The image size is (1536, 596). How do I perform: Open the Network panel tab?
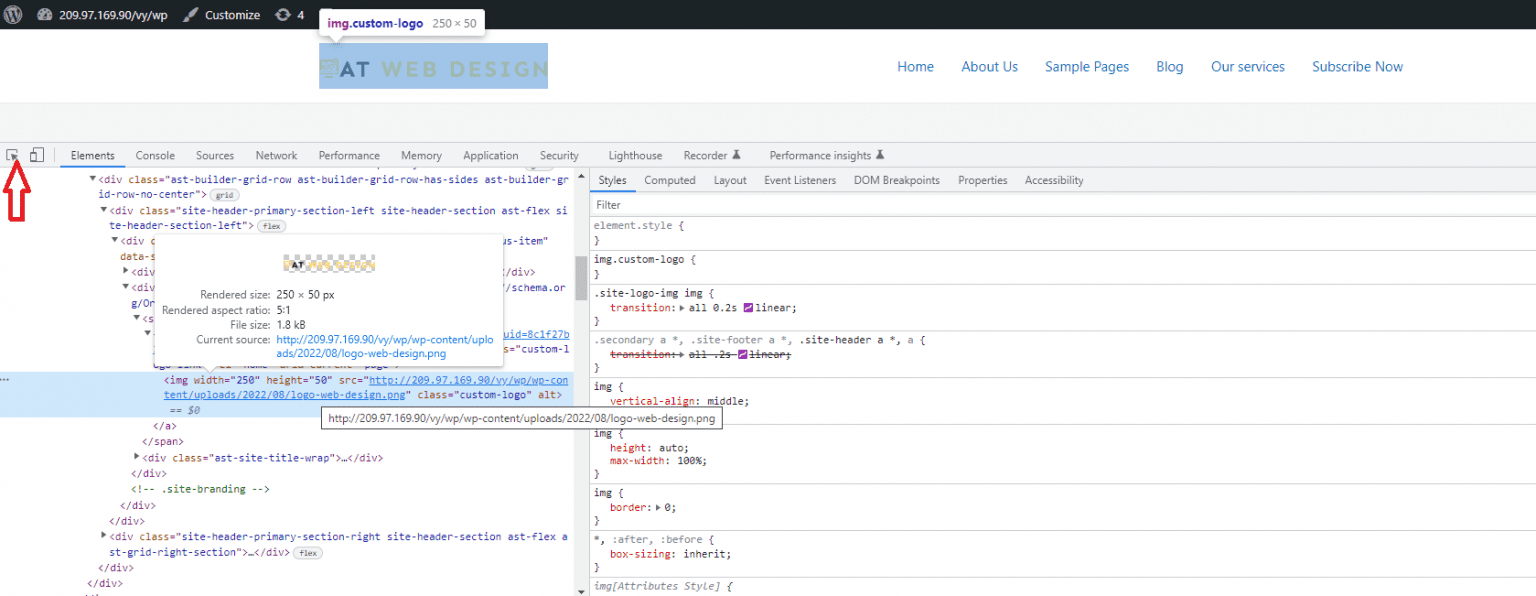[276, 155]
